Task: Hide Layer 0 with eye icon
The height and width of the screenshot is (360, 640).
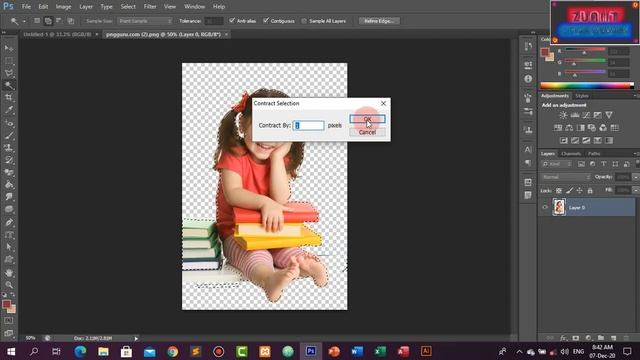Action: [545, 207]
